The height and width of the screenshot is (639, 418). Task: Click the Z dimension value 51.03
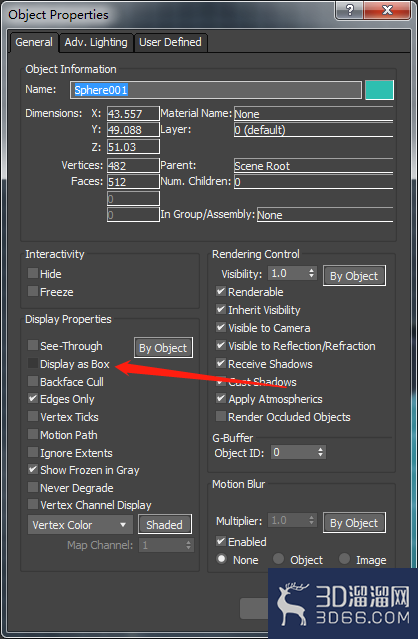133,147
